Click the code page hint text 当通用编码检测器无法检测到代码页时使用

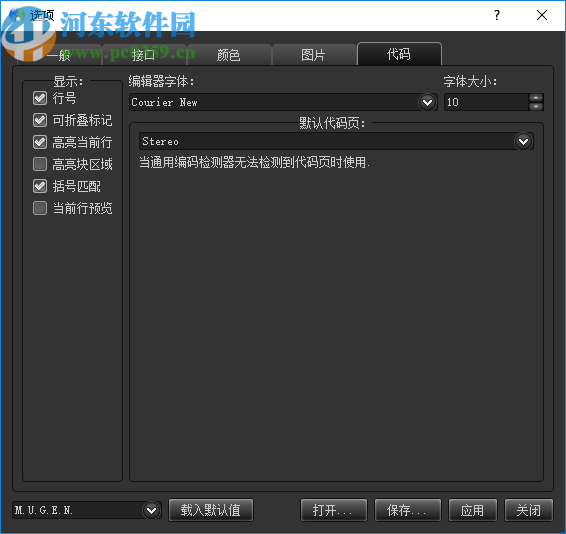[254, 162]
